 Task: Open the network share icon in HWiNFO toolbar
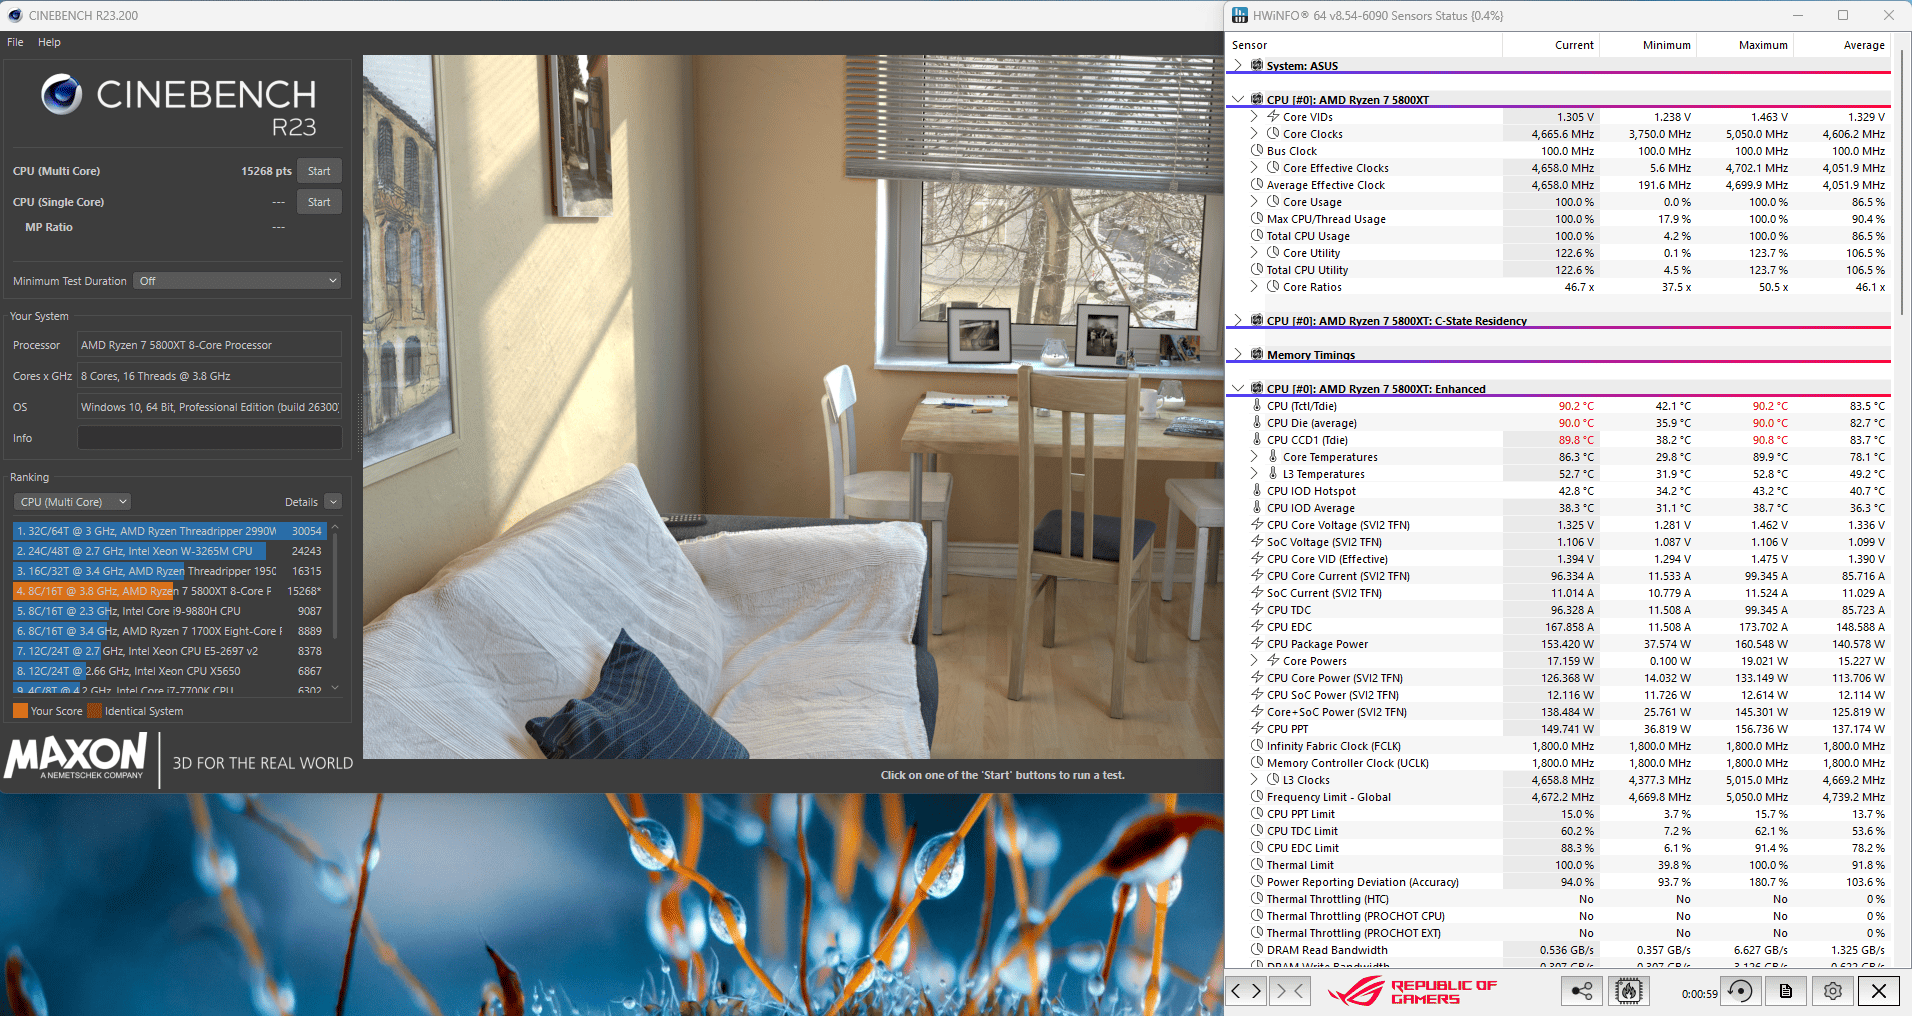(1581, 991)
